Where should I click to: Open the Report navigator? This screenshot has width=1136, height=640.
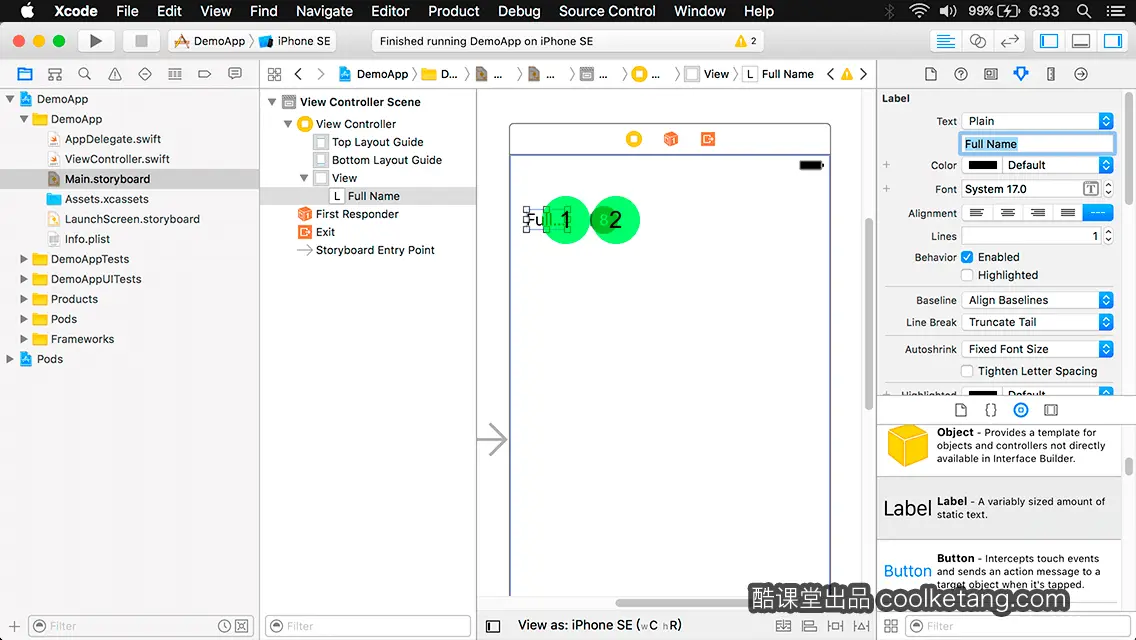(235, 74)
